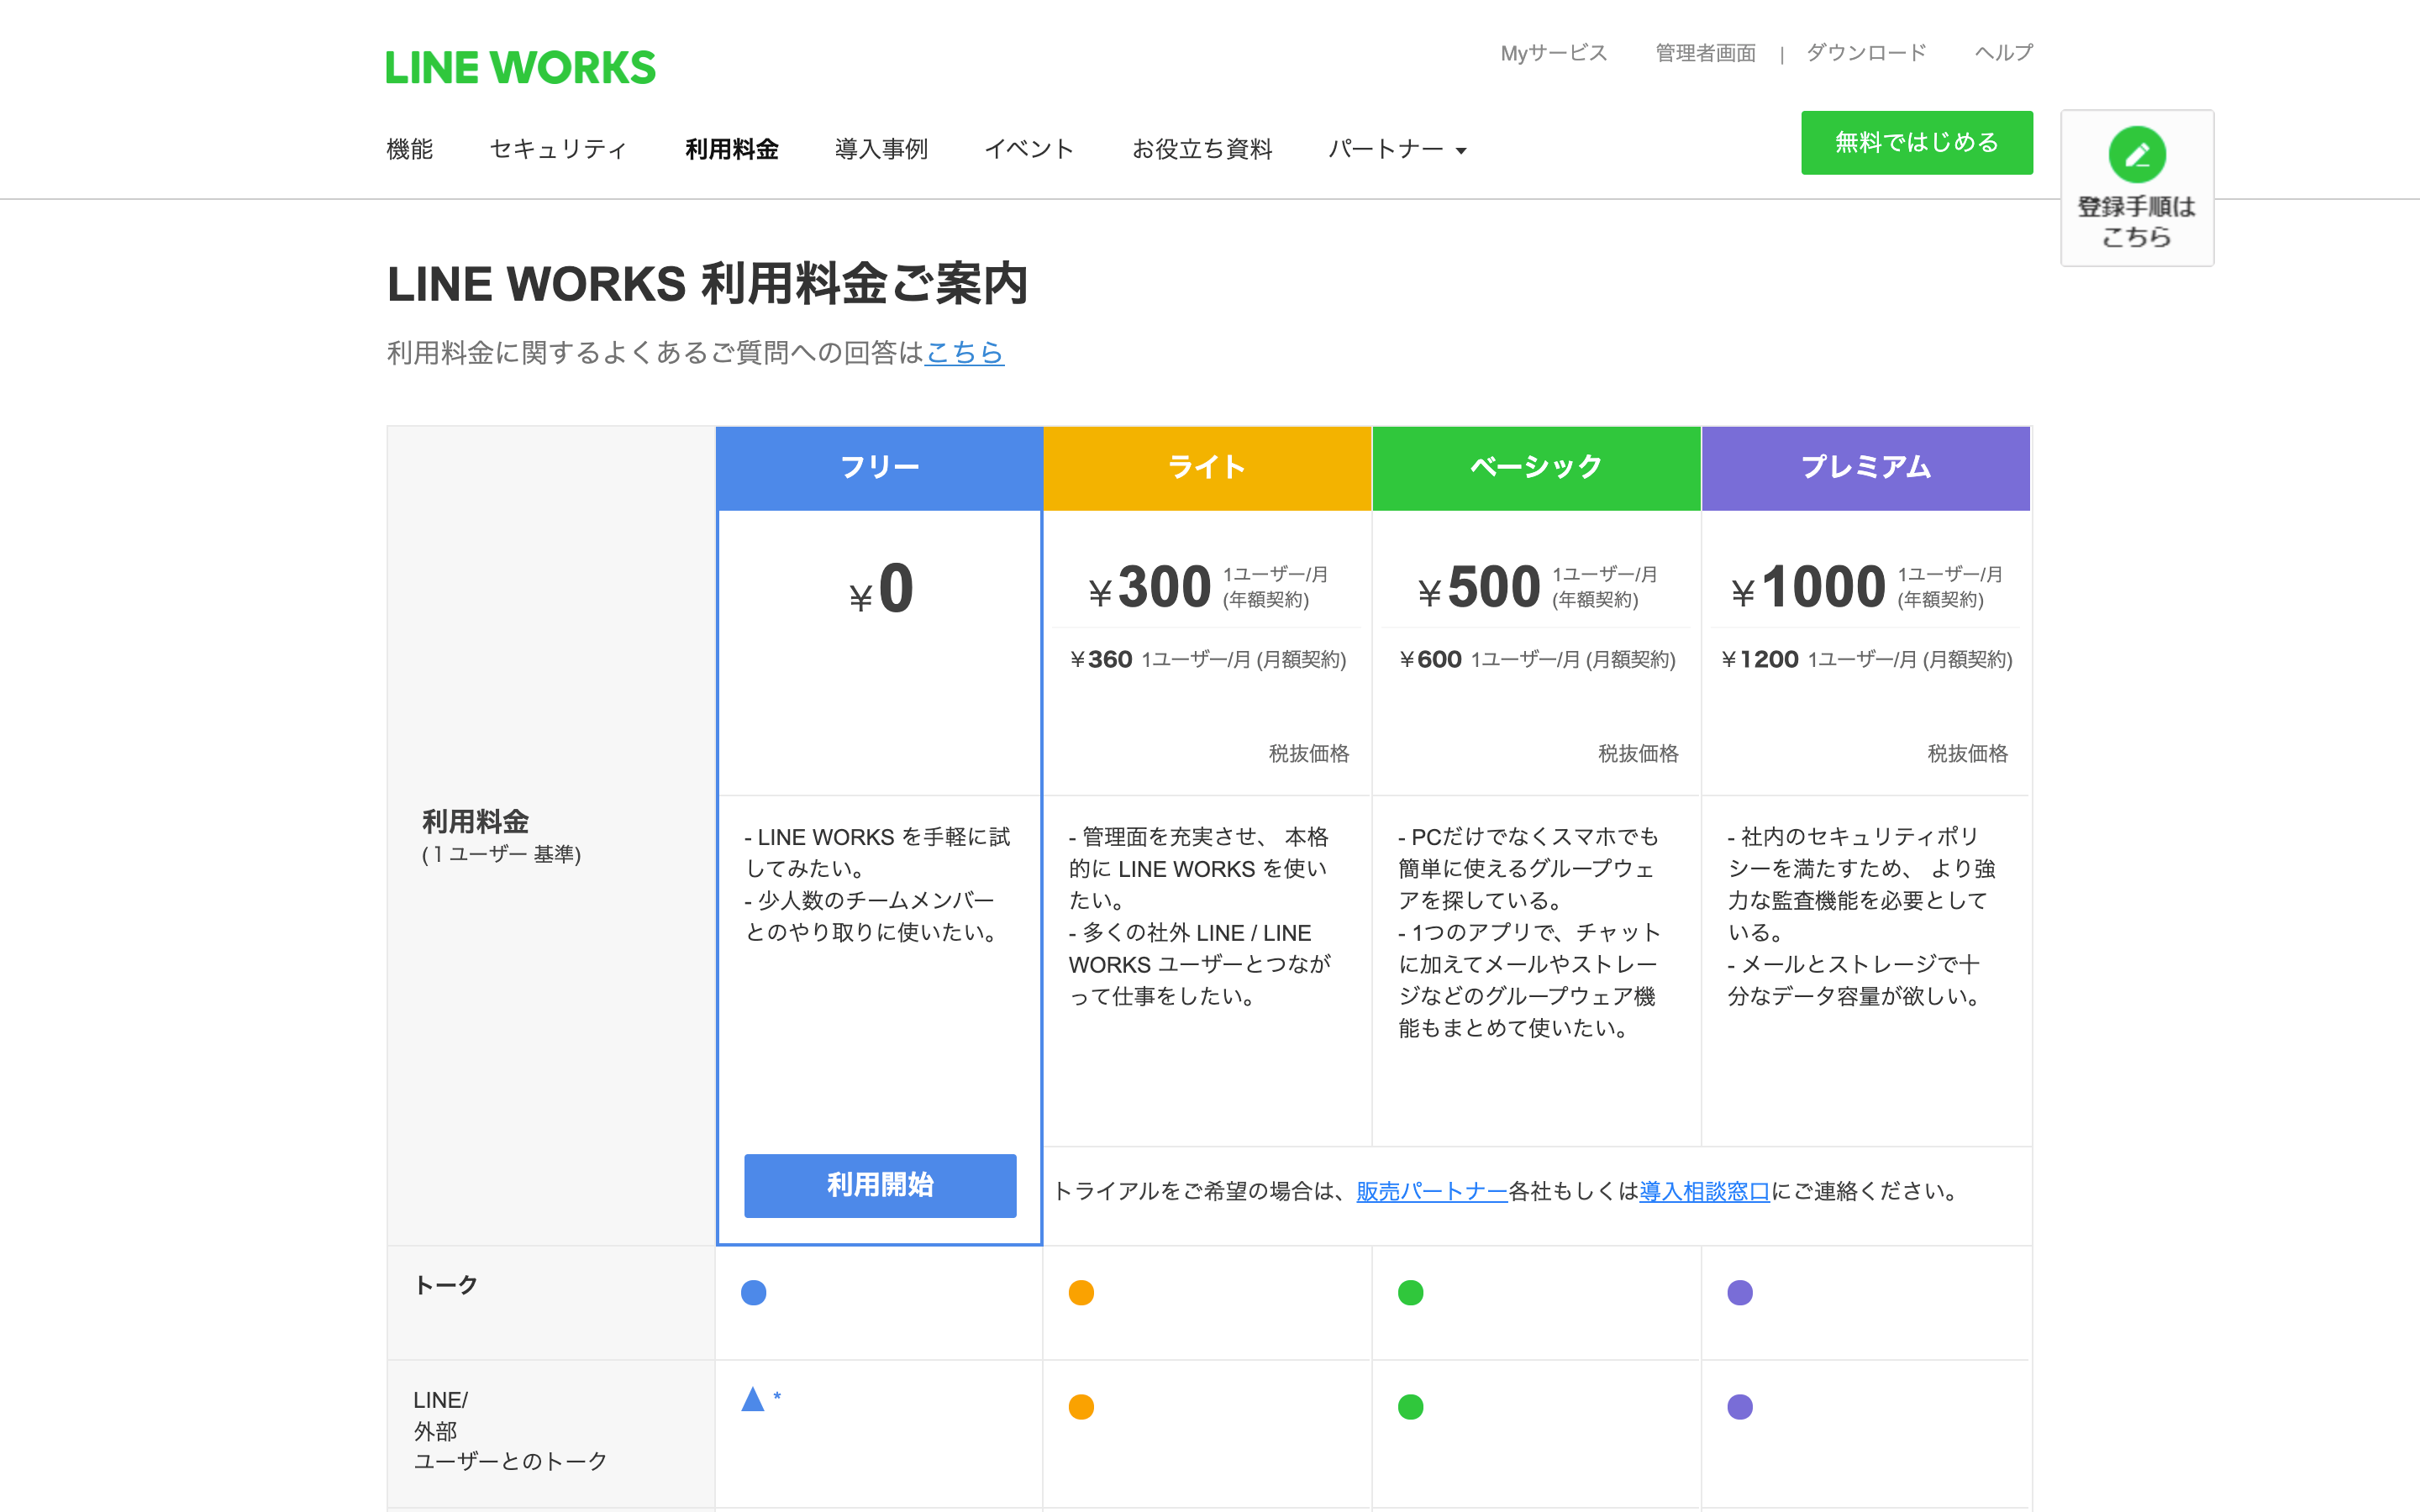Go to 導入事例 page
The image size is (2420, 1512).
(x=881, y=150)
